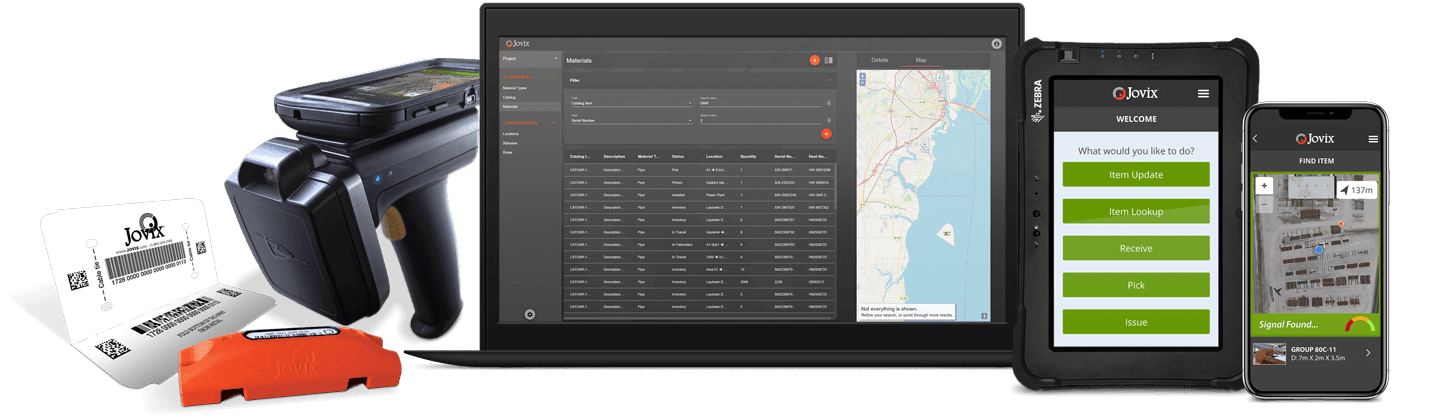
Task: Click the orange add button beside Materials
Action: point(815,61)
